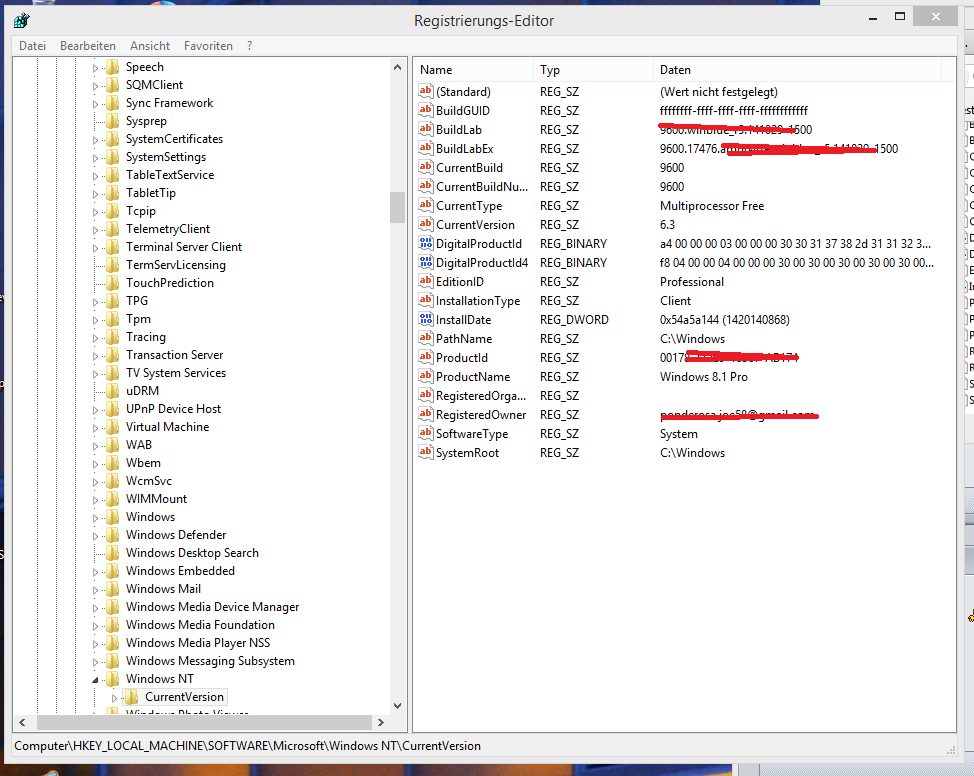Click the registry path in status bar
The width and height of the screenshot is (974, 776).
[247, 746]
